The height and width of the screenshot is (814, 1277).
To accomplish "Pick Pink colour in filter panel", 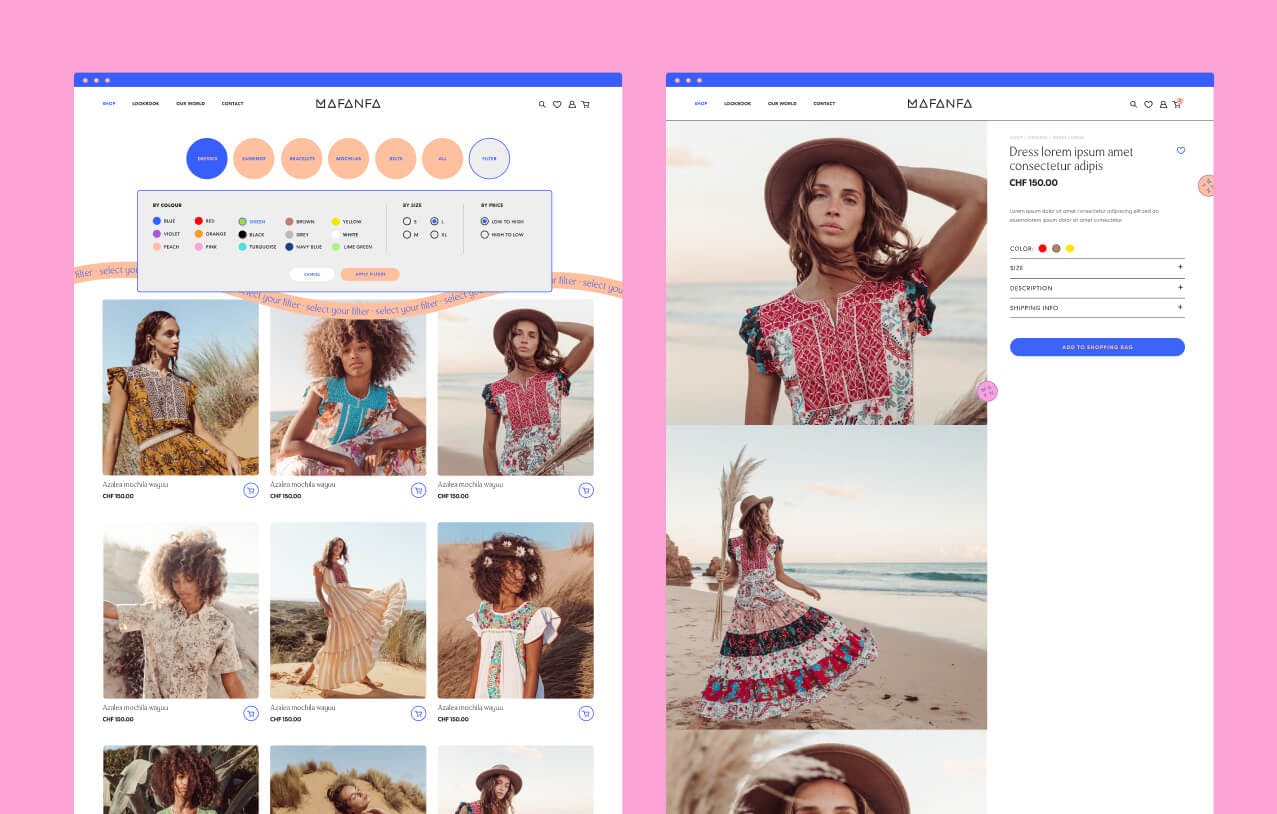I will 199,247.
